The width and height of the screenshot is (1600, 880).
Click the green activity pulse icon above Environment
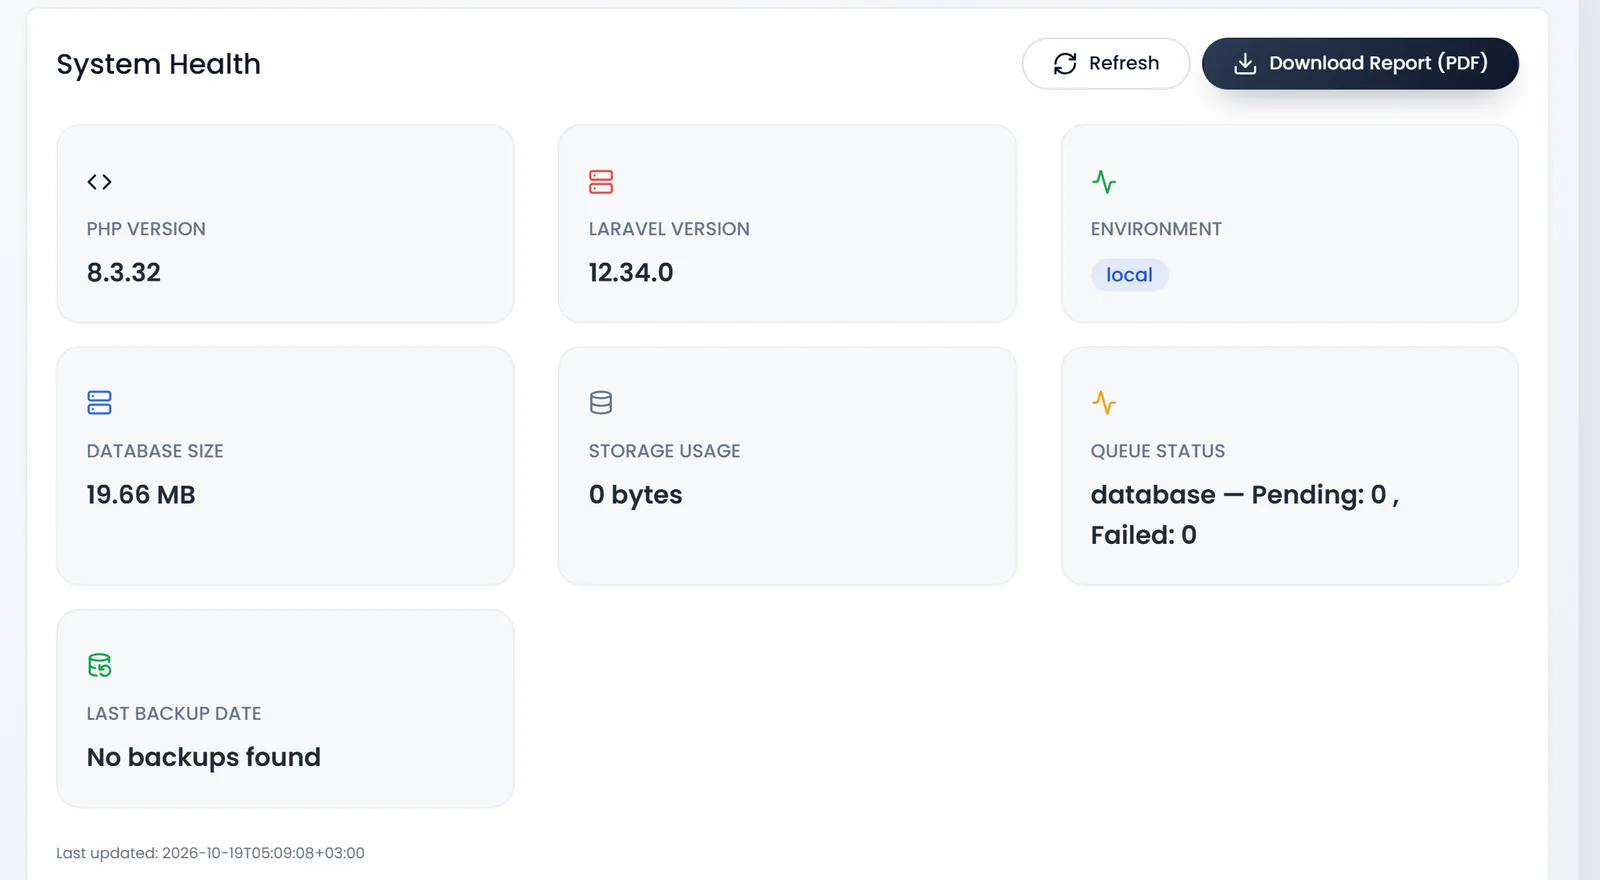[x=1104, y=182]
